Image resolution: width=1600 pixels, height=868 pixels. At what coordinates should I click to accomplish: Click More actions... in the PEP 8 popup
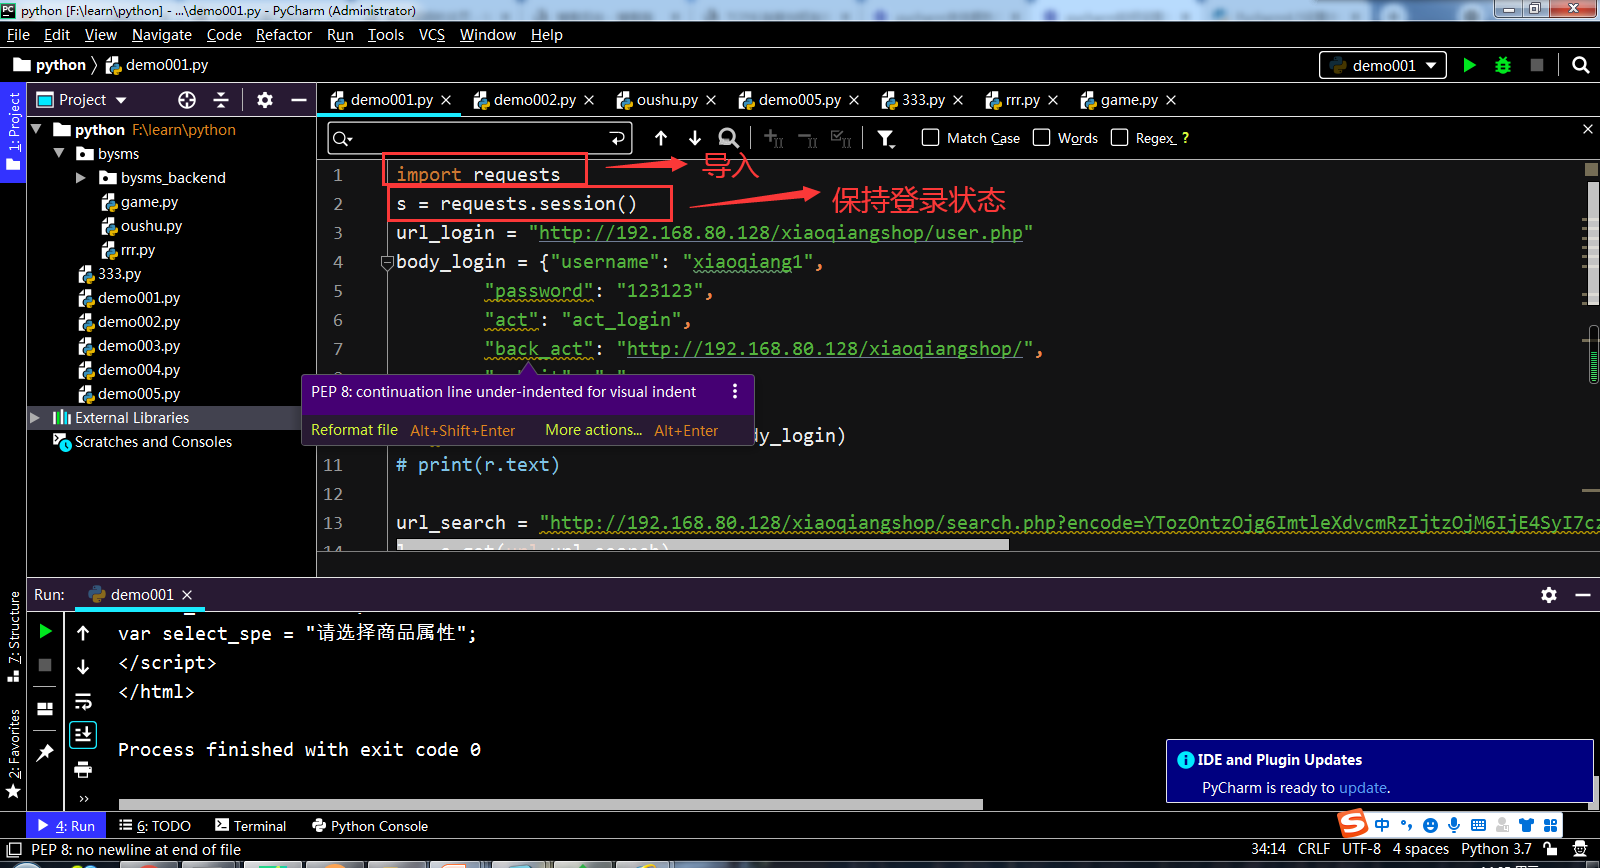click(x=594, y=430)
